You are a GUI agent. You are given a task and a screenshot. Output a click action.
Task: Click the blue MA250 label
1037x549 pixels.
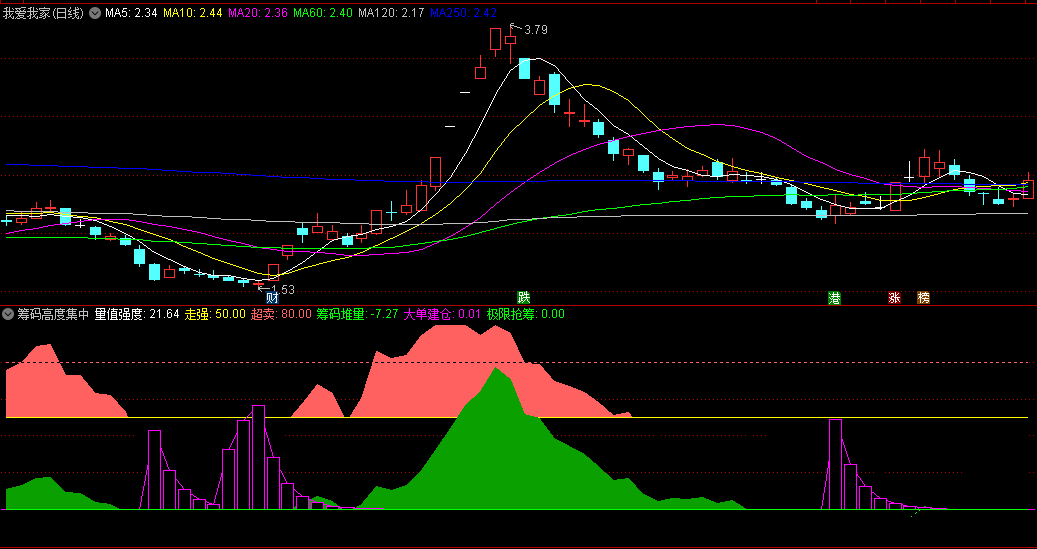pyautogui.click(x=463, y=13)
